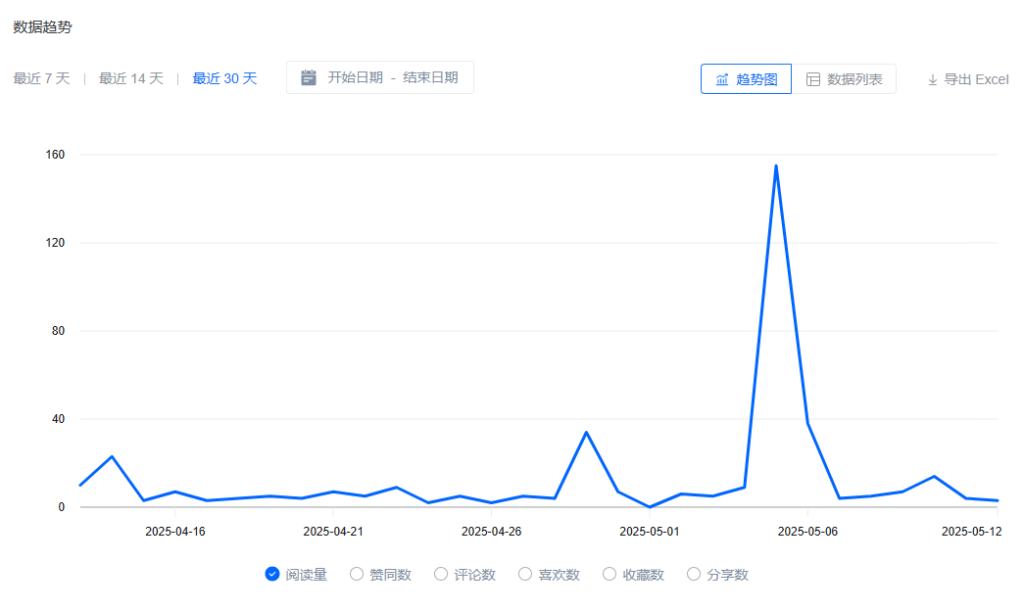This screenshot has width=1024, height=610.
Task: Choose the 最近 30 天 range
Action: 225,78
